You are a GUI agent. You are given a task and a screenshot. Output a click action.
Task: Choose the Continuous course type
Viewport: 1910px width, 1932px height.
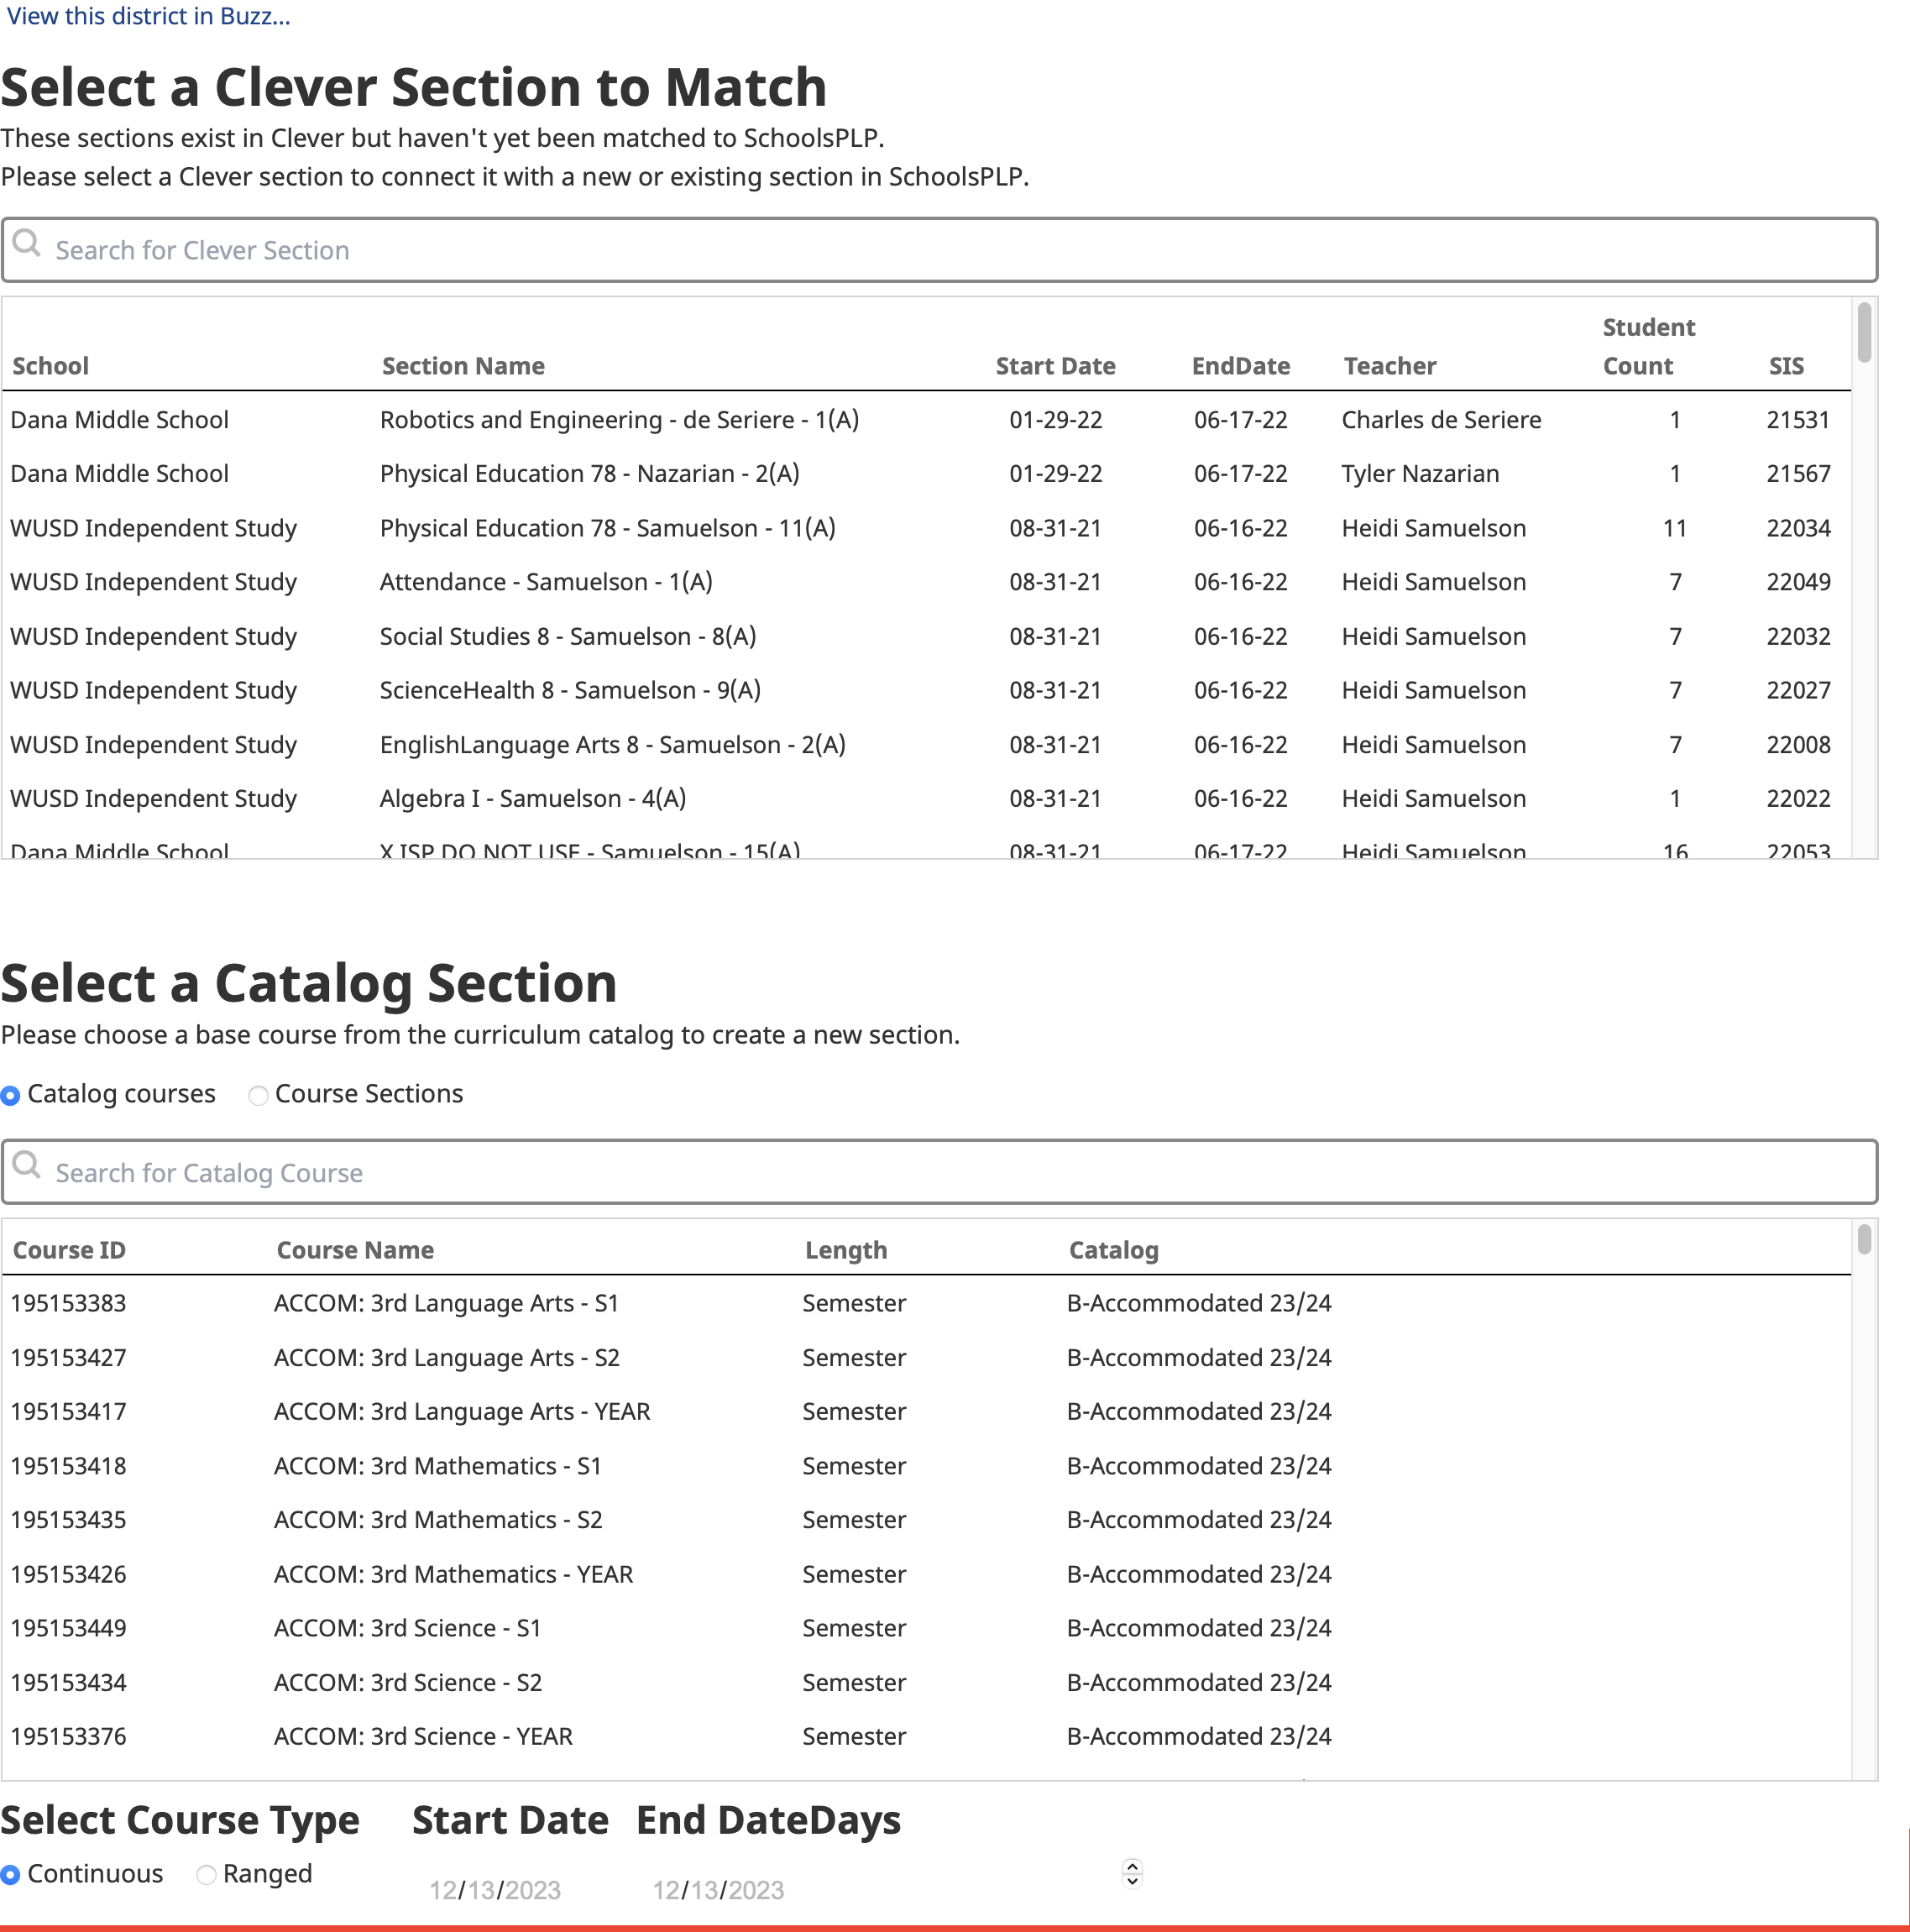pyautogui.click(x=11, y=1875)
